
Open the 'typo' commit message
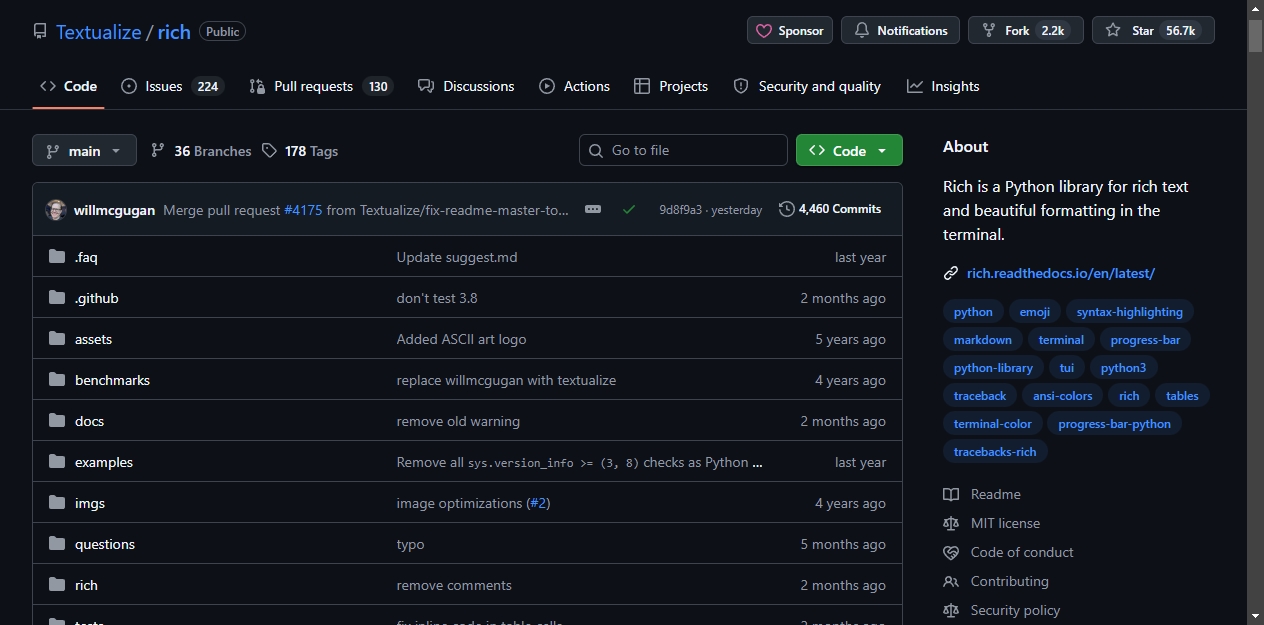[410, 544]
